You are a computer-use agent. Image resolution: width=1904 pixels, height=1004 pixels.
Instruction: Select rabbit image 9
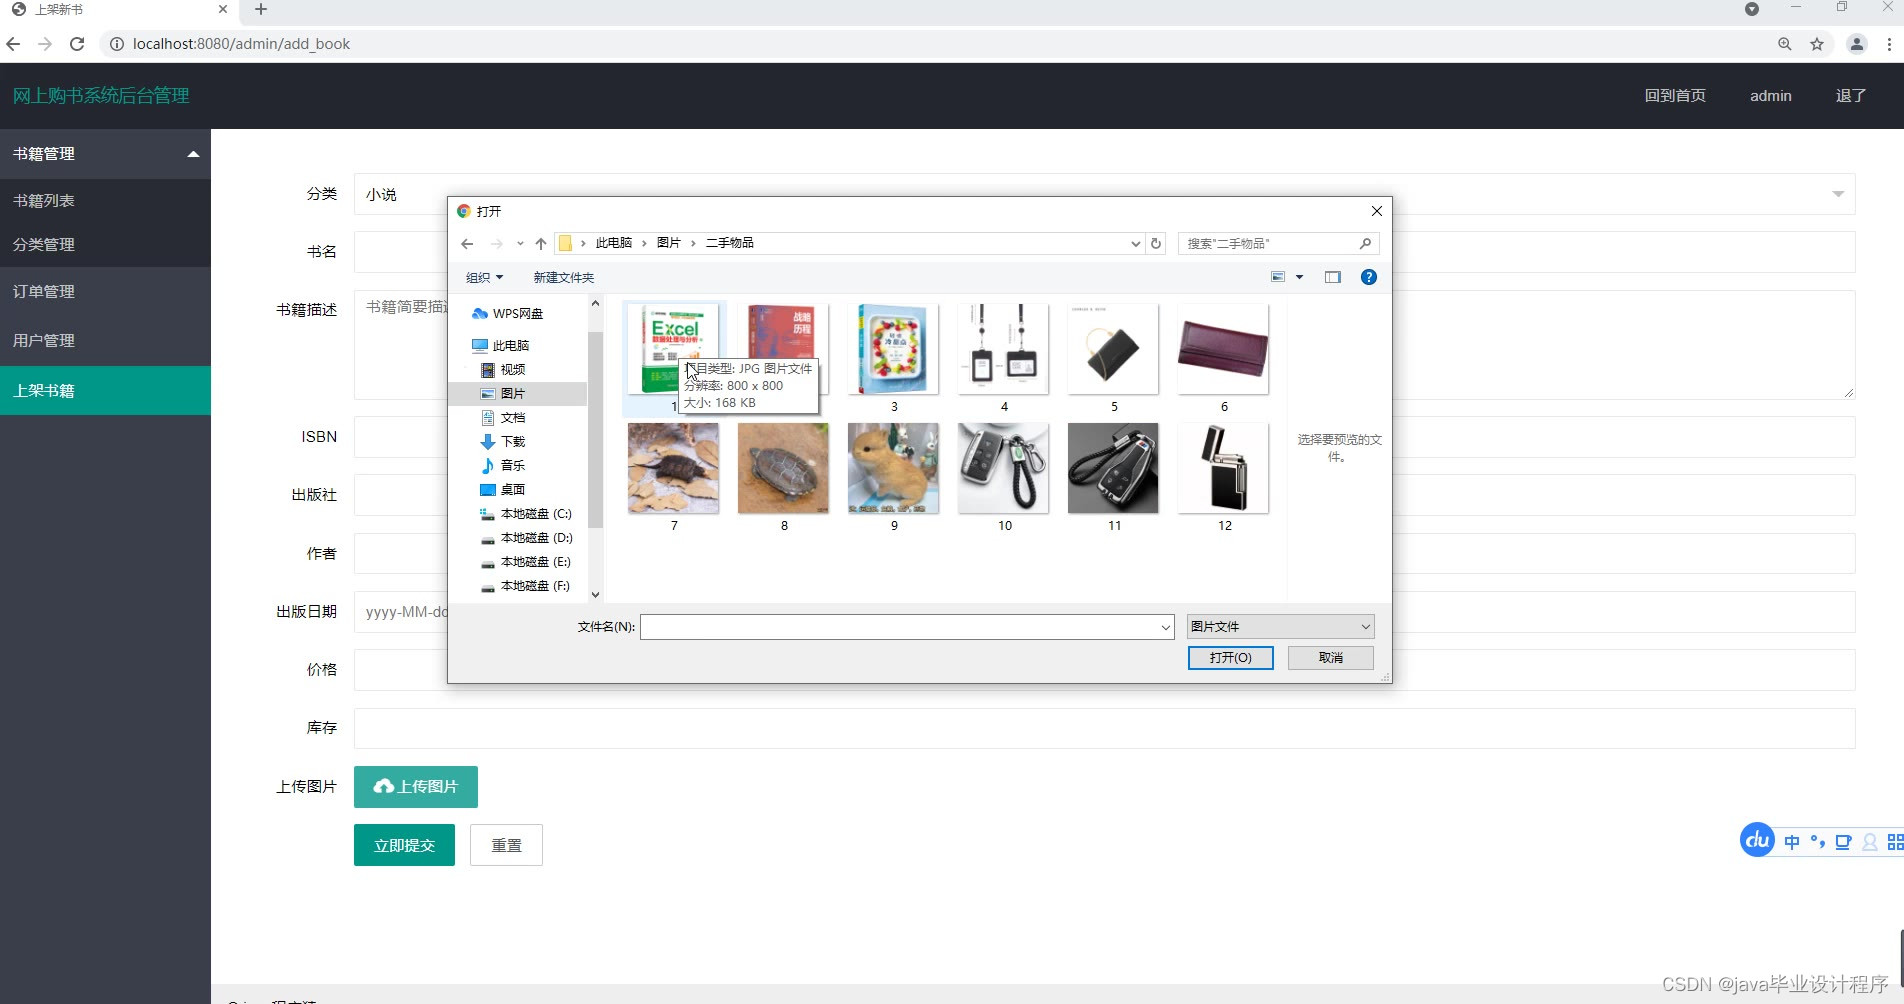coord(893,468)
